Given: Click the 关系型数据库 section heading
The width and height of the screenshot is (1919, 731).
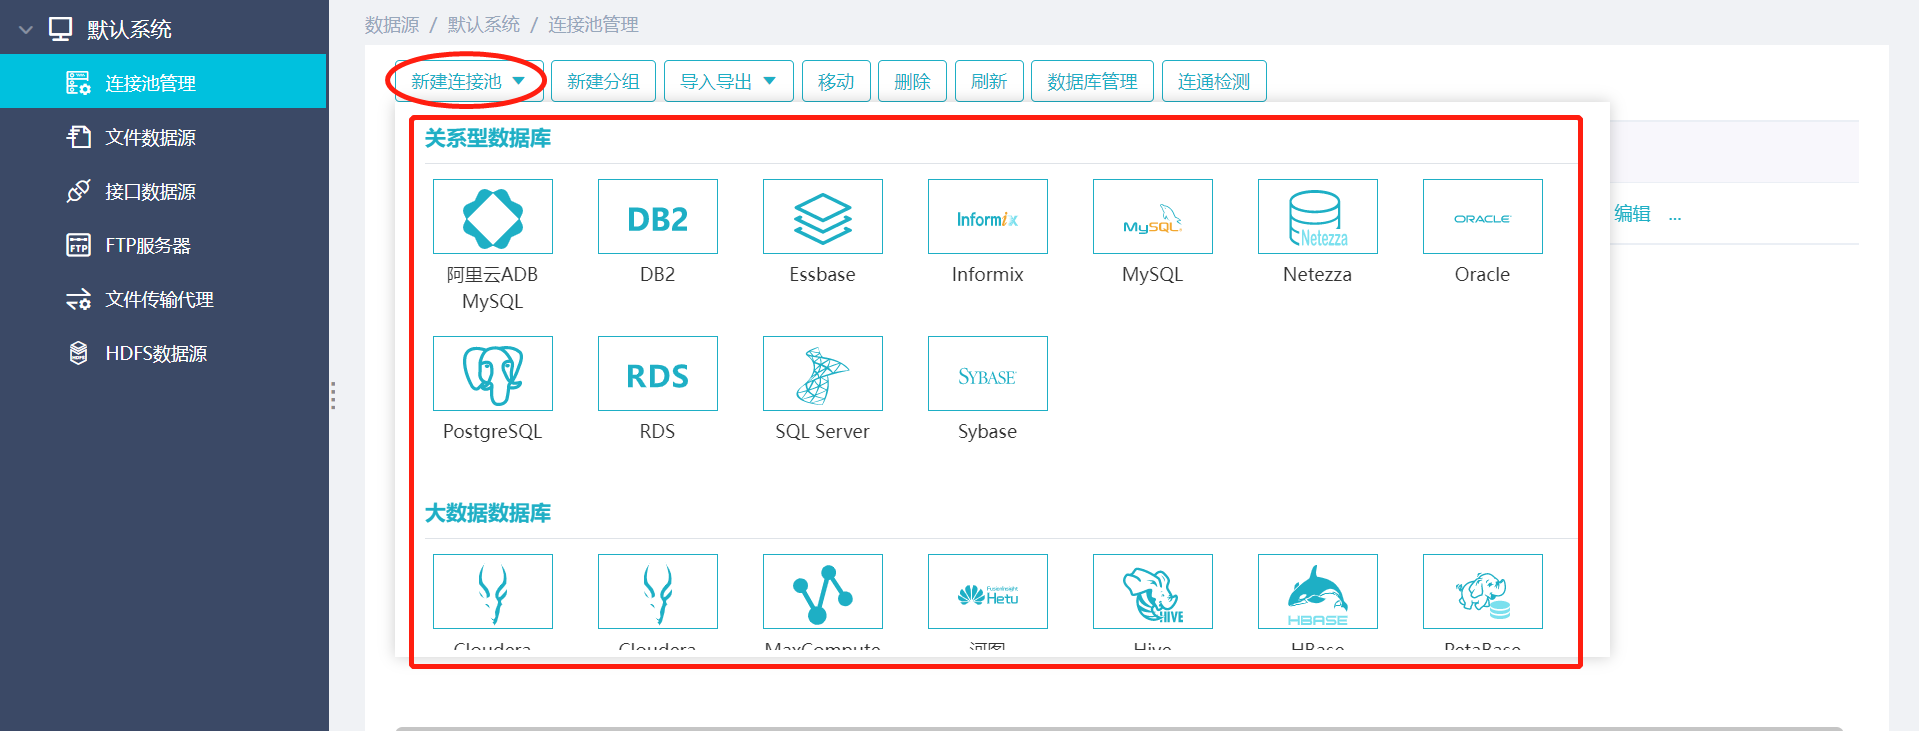Looking at the screenshot, I should tap(488, 138).
